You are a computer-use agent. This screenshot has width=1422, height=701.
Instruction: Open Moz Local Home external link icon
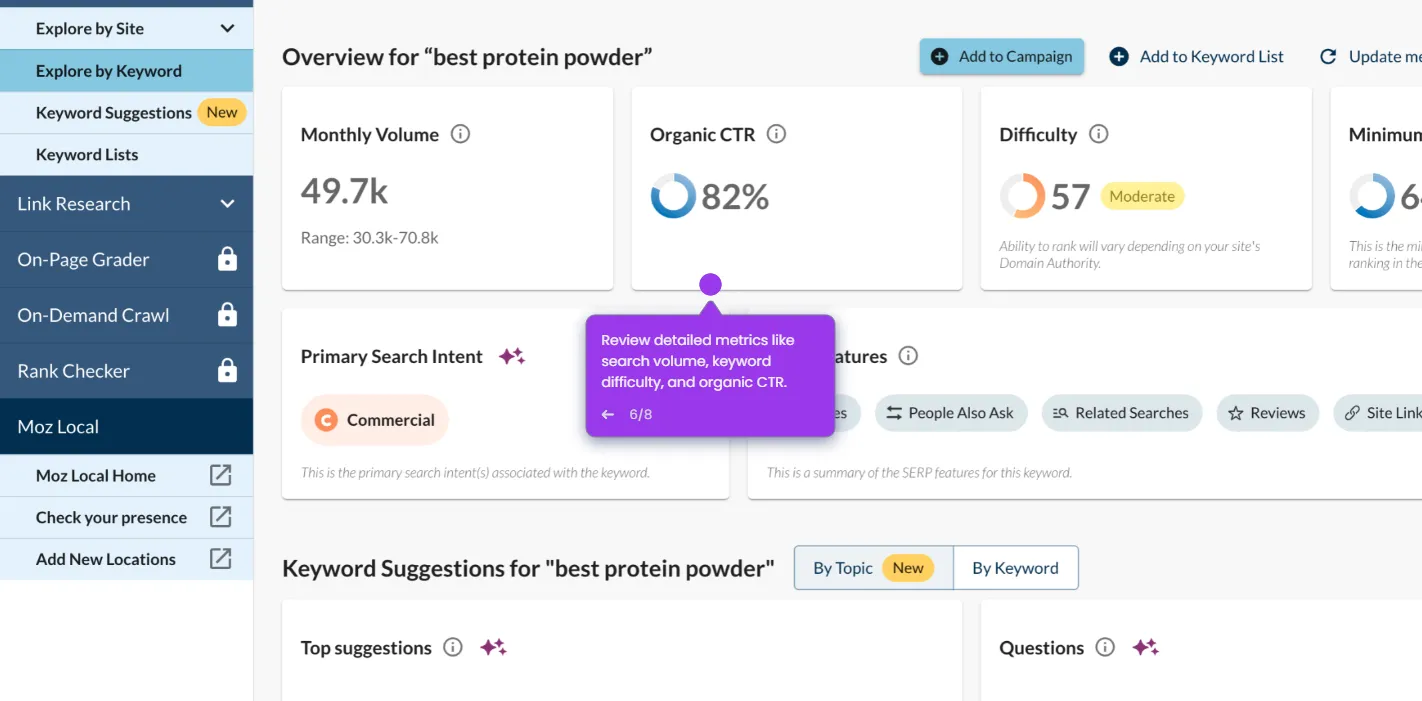(x=220, y=476)
